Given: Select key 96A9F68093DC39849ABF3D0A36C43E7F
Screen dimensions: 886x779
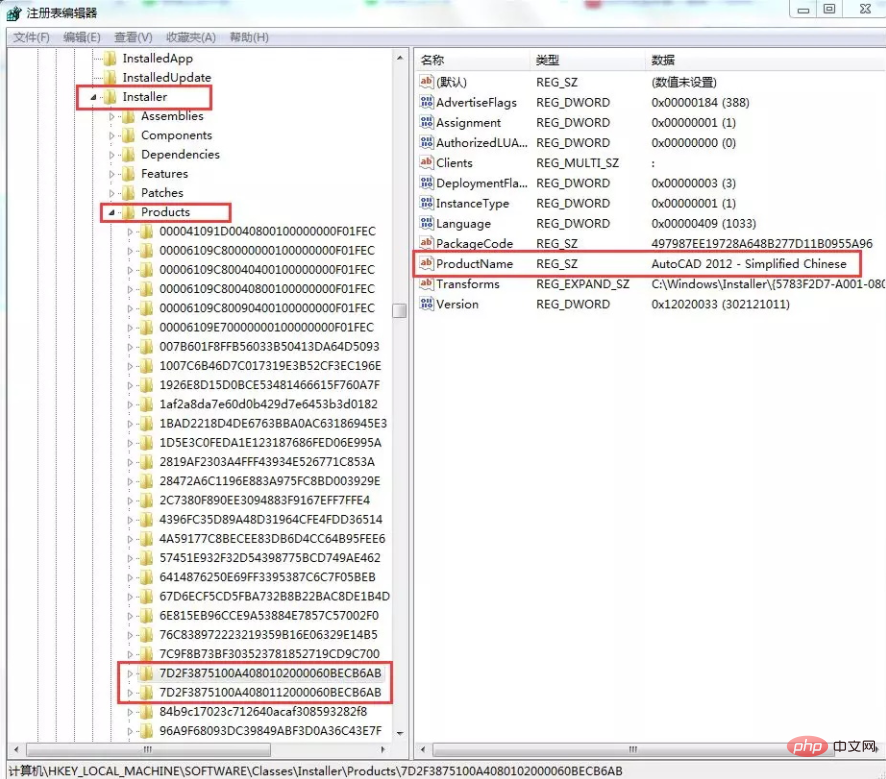Looking at the screenshot, I should [270, 731].
